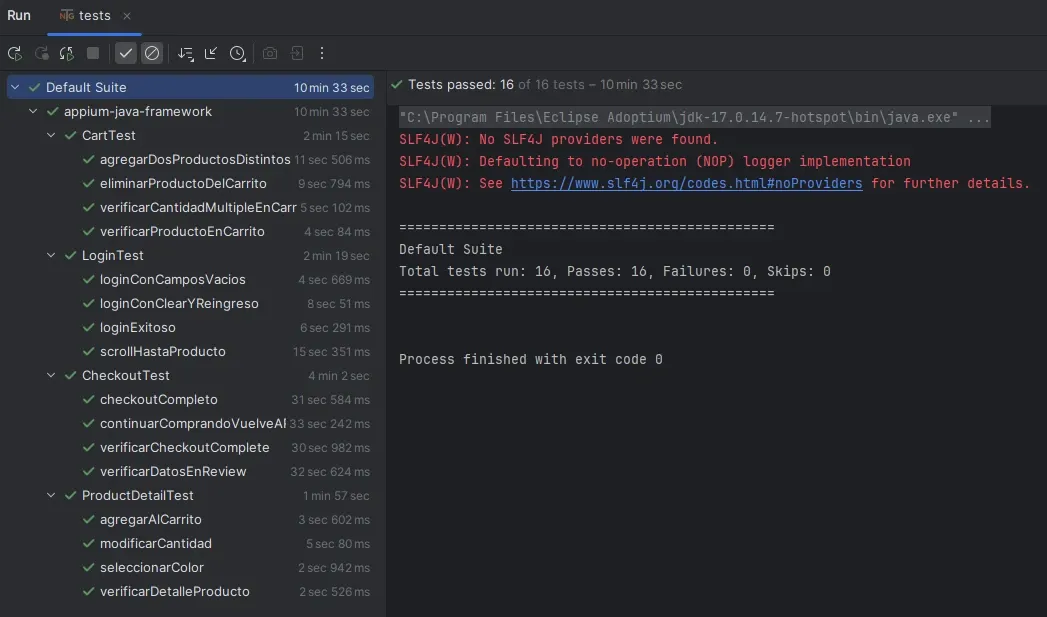Click 'No SLF4J providers were found' line
This screenshot has height=617, width=1047.
tap(559, 140)
